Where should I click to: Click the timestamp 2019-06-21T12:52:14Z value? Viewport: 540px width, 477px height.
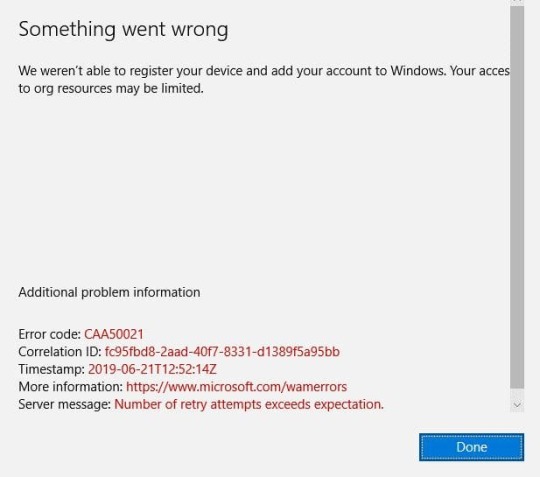point(152,369)
